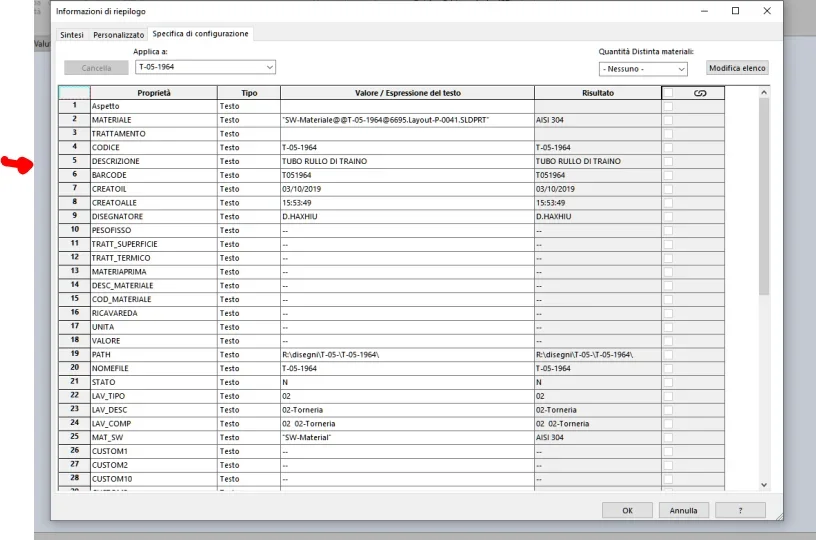Click the chain link column header icon
The width and height of the screenshot is (816, 540).
699,93
